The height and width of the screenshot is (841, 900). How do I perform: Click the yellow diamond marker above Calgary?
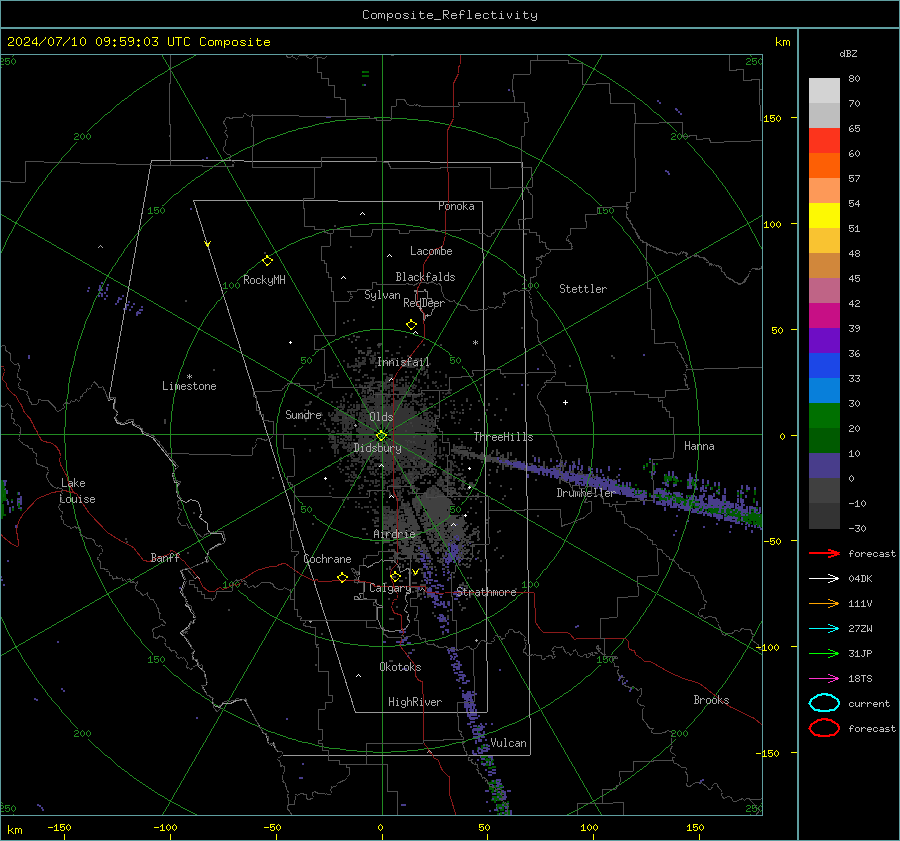tap(395, 576)
